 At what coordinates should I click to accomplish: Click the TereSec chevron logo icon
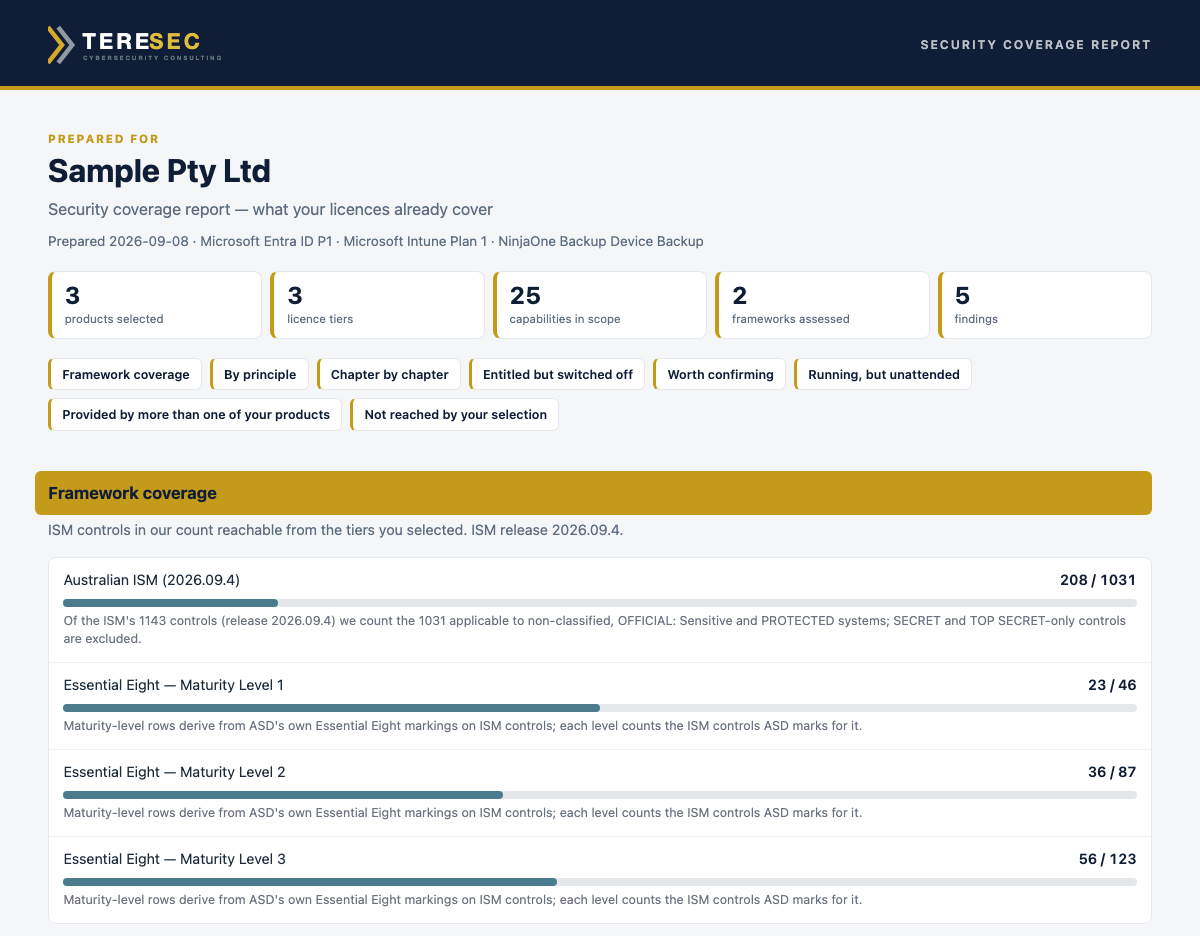61,45
